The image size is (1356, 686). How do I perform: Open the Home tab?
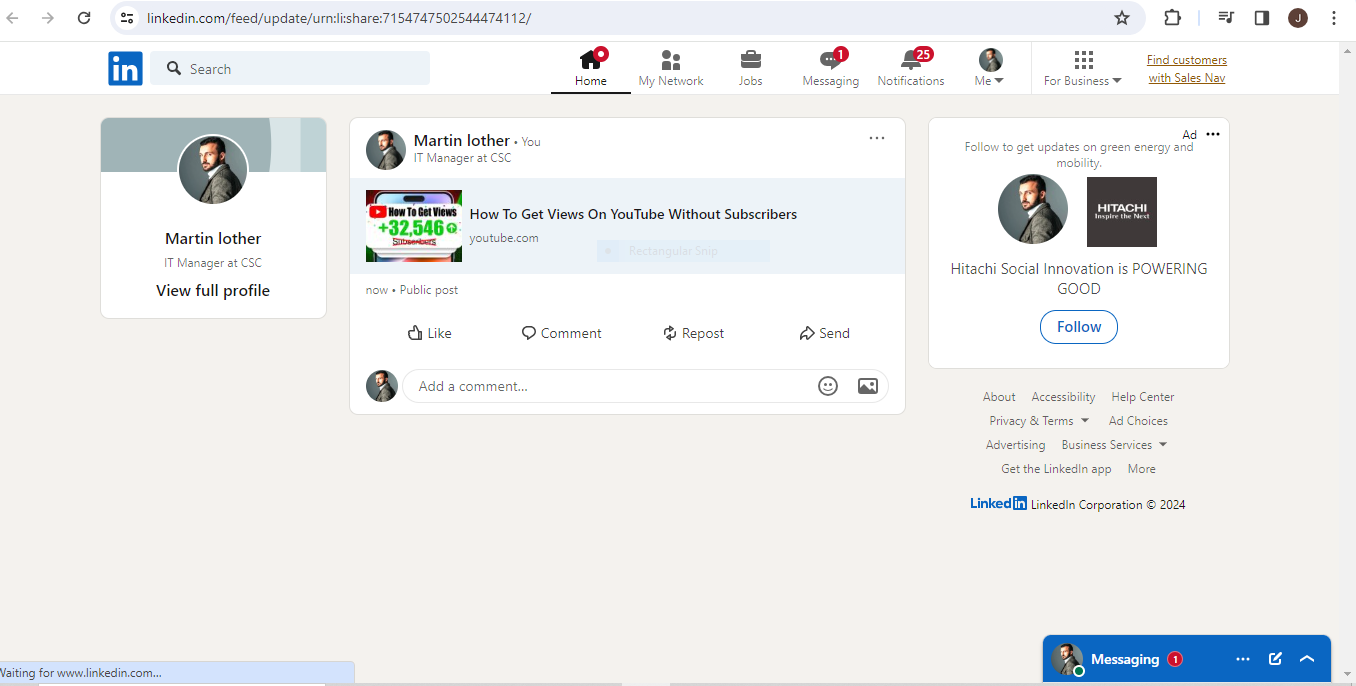591,69
